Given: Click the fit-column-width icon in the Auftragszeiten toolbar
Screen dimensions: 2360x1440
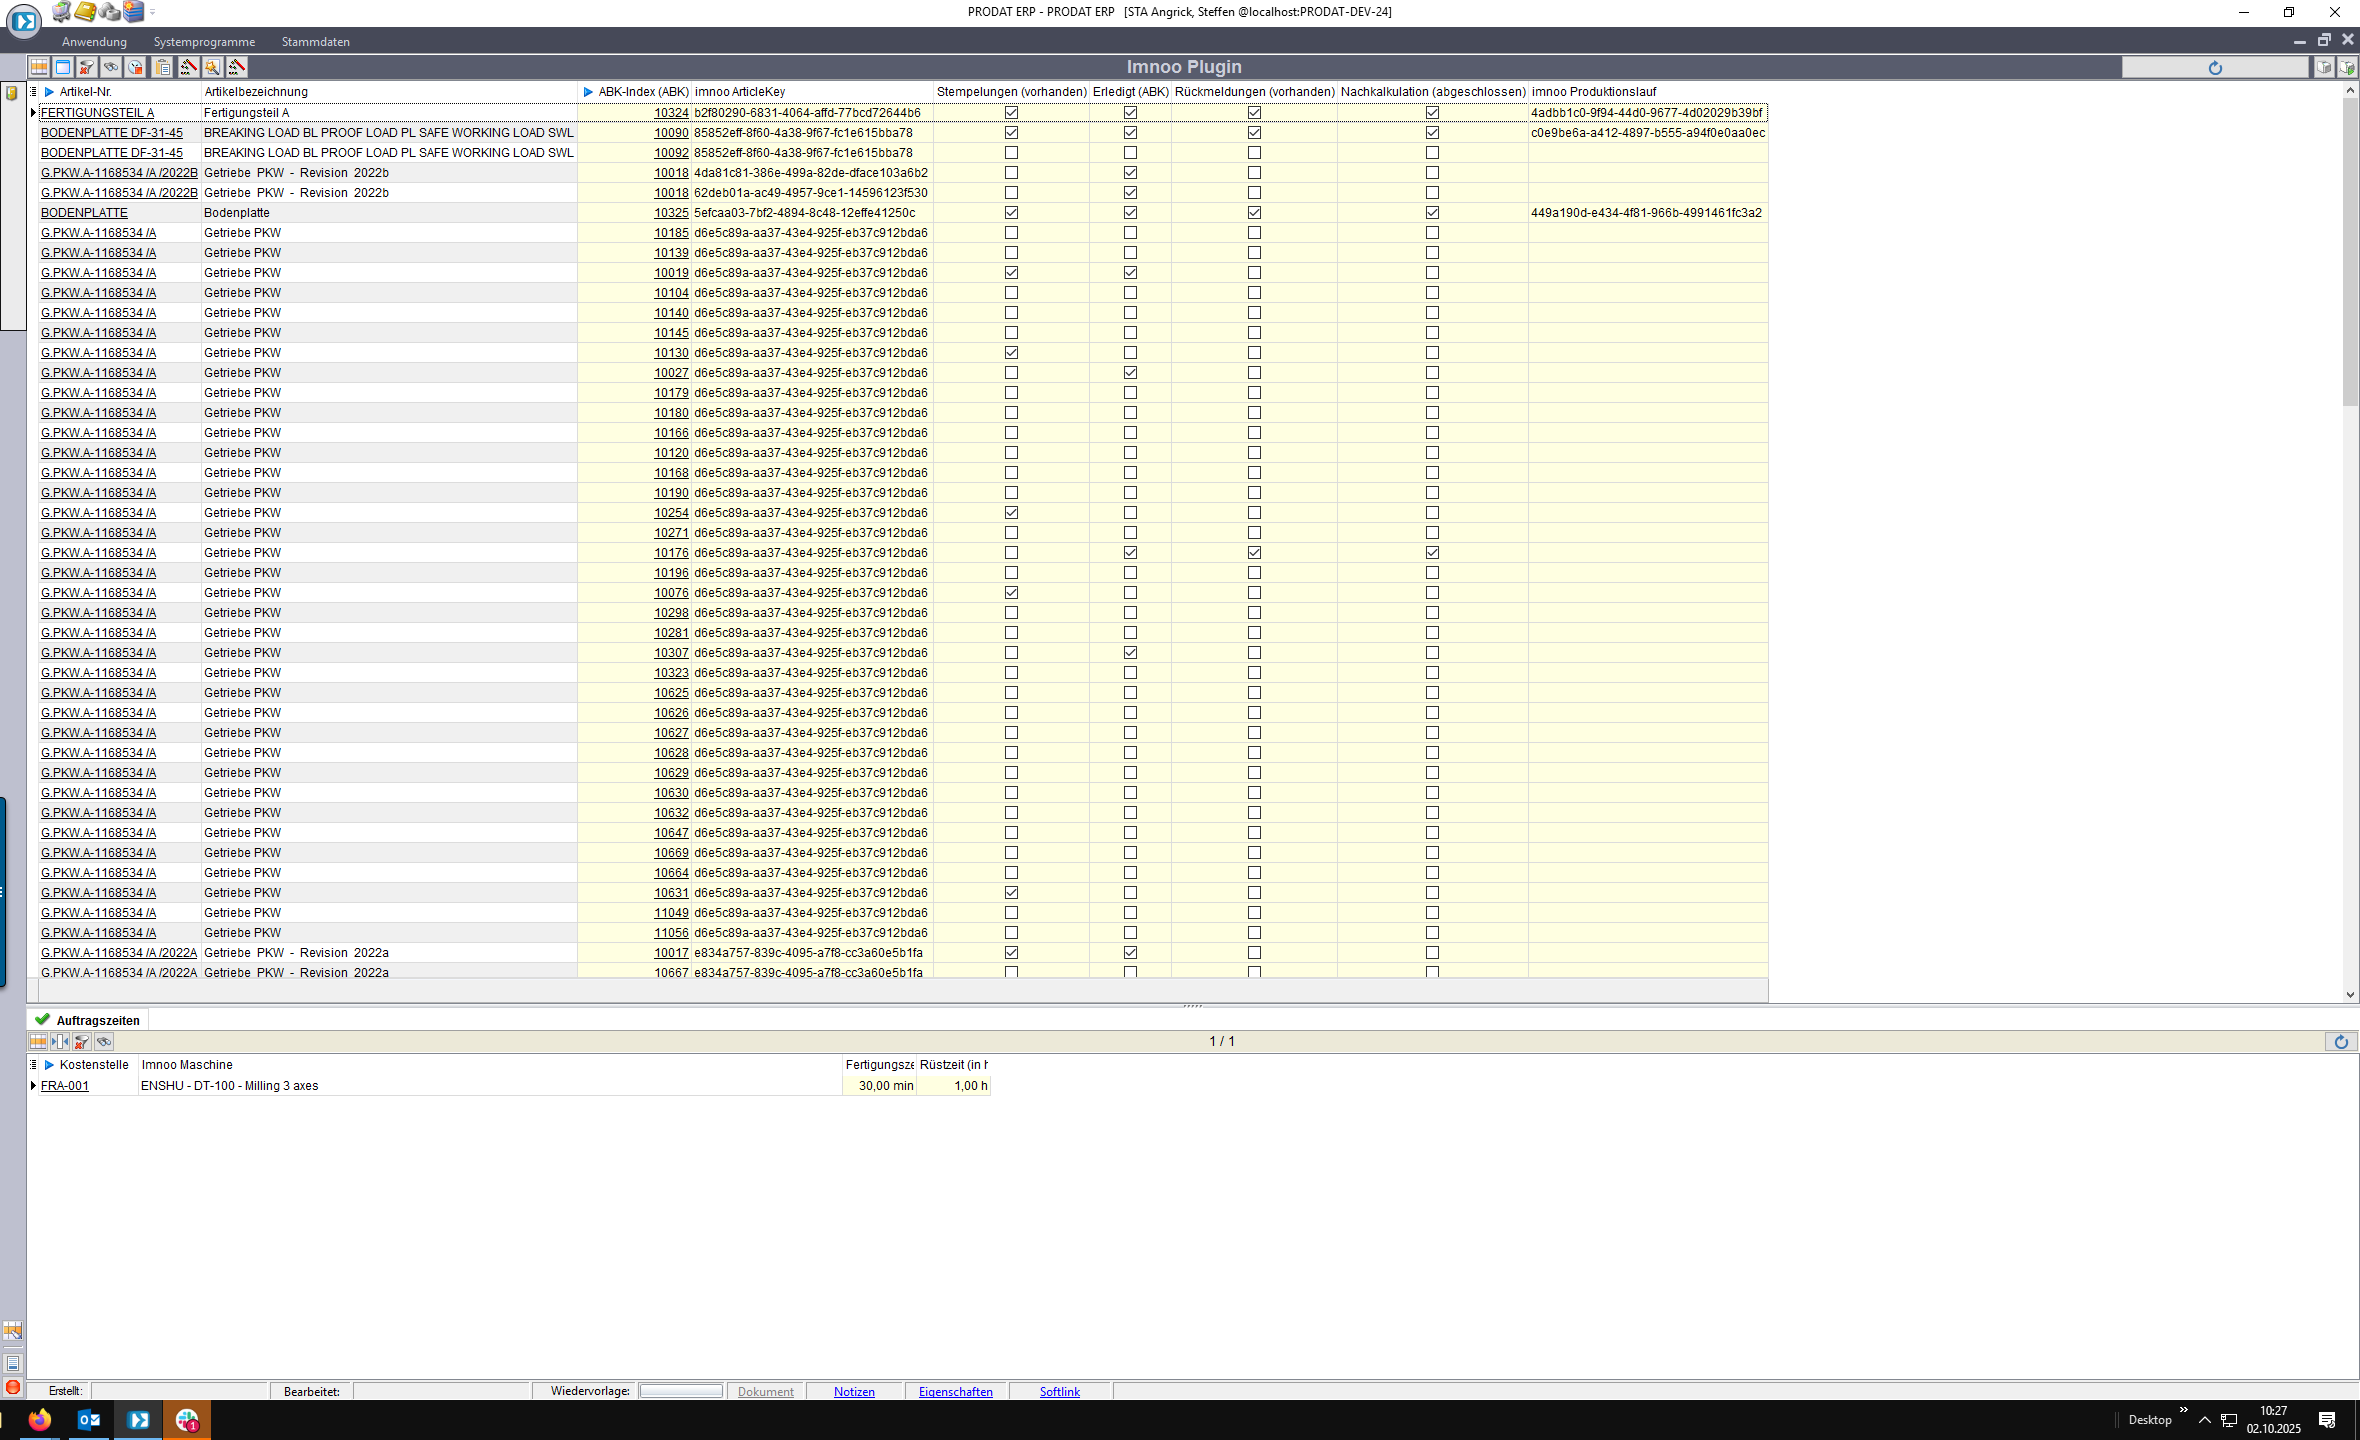Looking at the screenshot, I should coord(60,1041).
